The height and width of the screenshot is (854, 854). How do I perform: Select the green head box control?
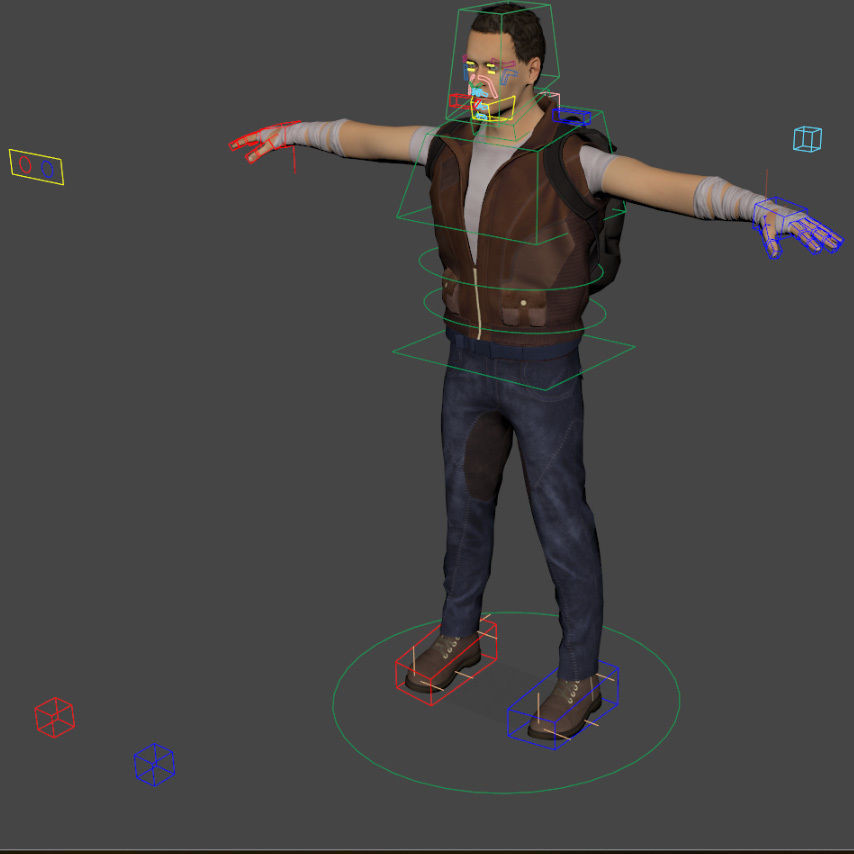pyautogui.click(x=502, y=63)
